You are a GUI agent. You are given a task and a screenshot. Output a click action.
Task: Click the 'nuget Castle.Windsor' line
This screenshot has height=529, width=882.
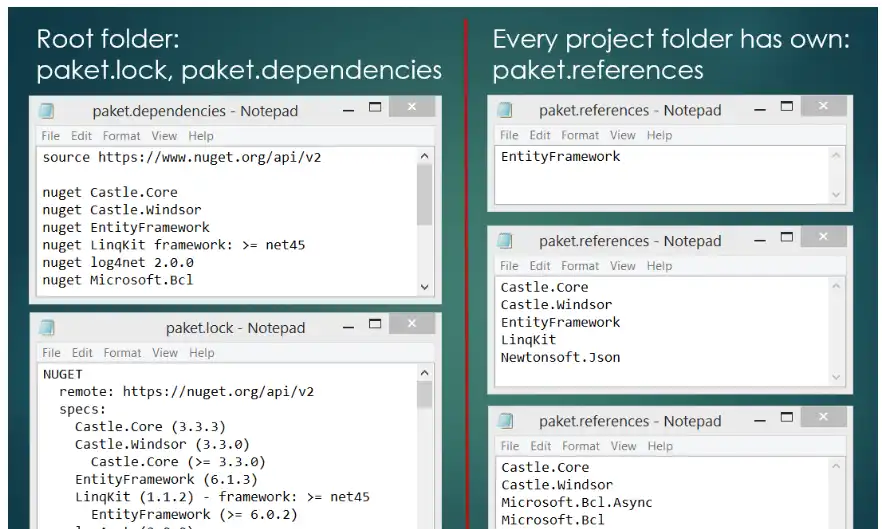122,210
